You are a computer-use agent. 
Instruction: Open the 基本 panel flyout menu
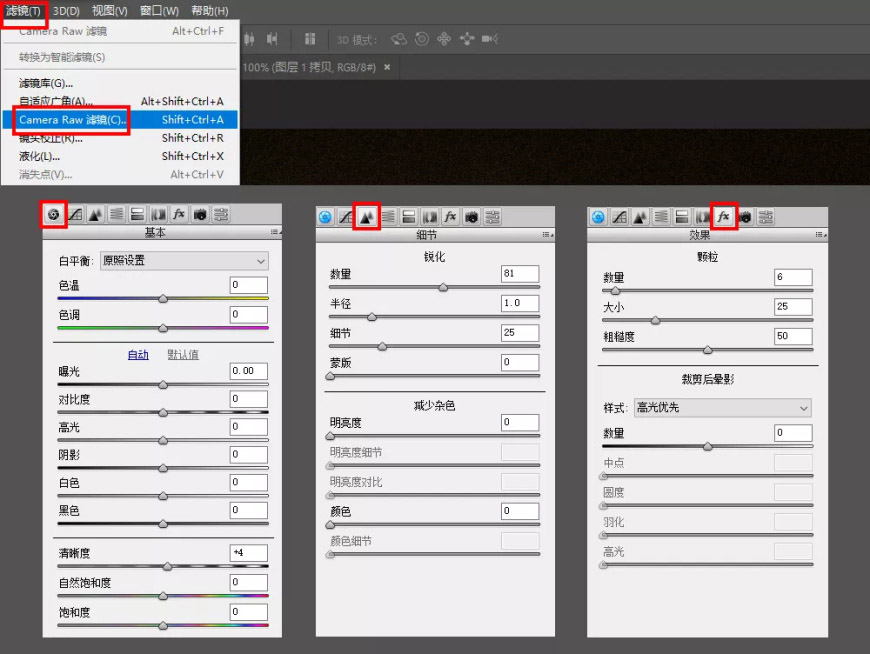[x=276, y=232]
